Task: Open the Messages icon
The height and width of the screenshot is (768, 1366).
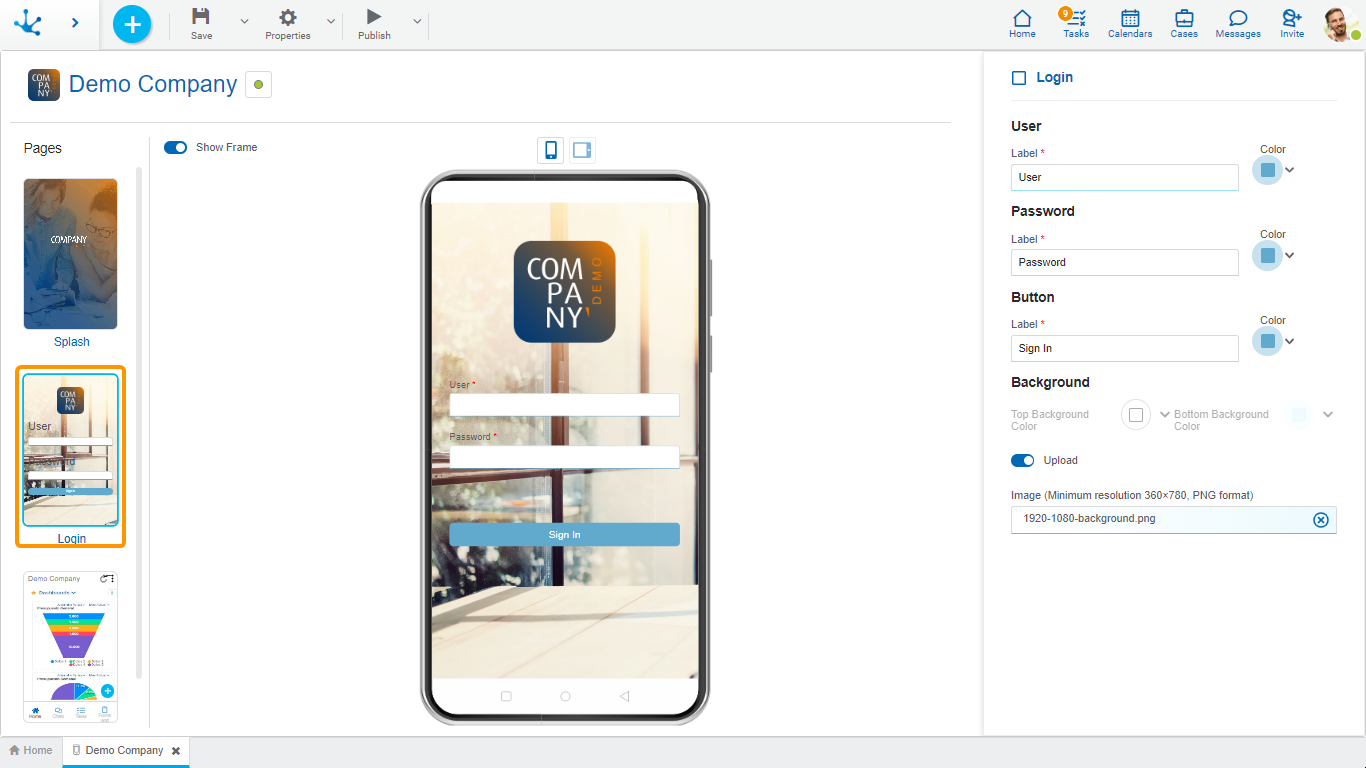Action: pos(1238,24)
